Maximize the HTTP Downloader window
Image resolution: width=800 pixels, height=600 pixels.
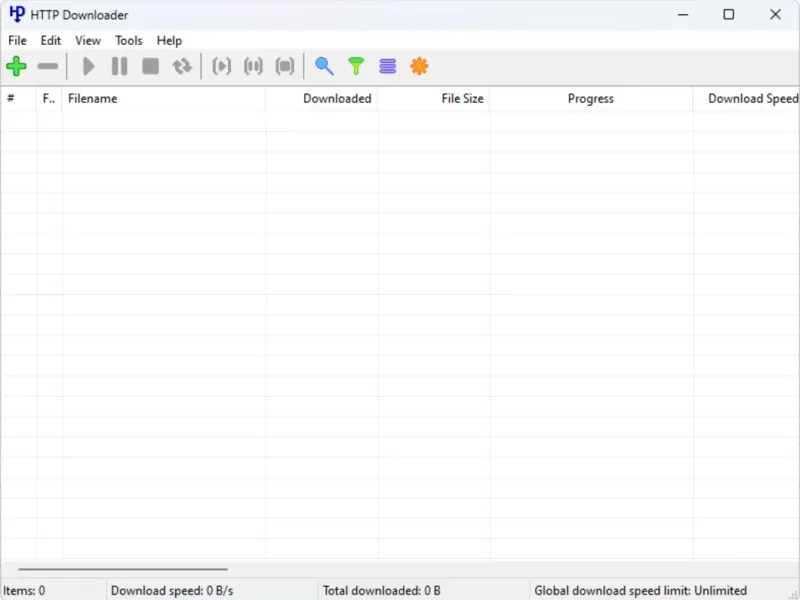pos(729,14)
